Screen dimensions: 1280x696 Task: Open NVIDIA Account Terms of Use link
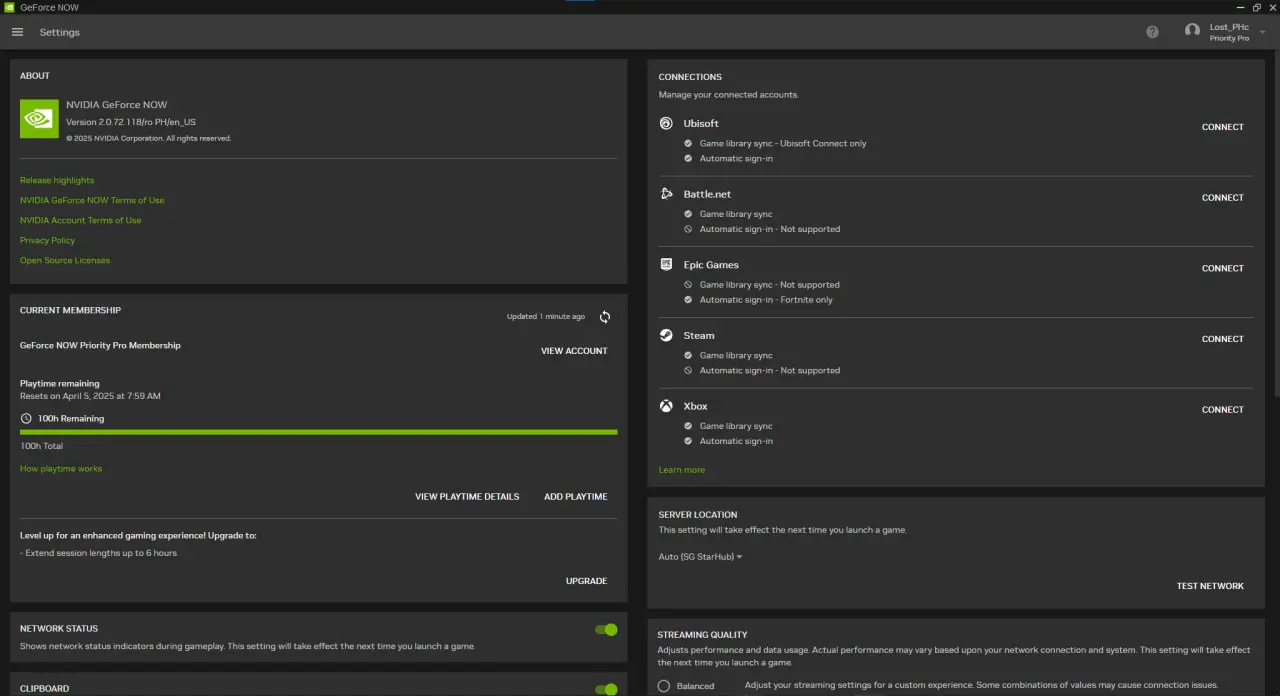tap(81, 220)
